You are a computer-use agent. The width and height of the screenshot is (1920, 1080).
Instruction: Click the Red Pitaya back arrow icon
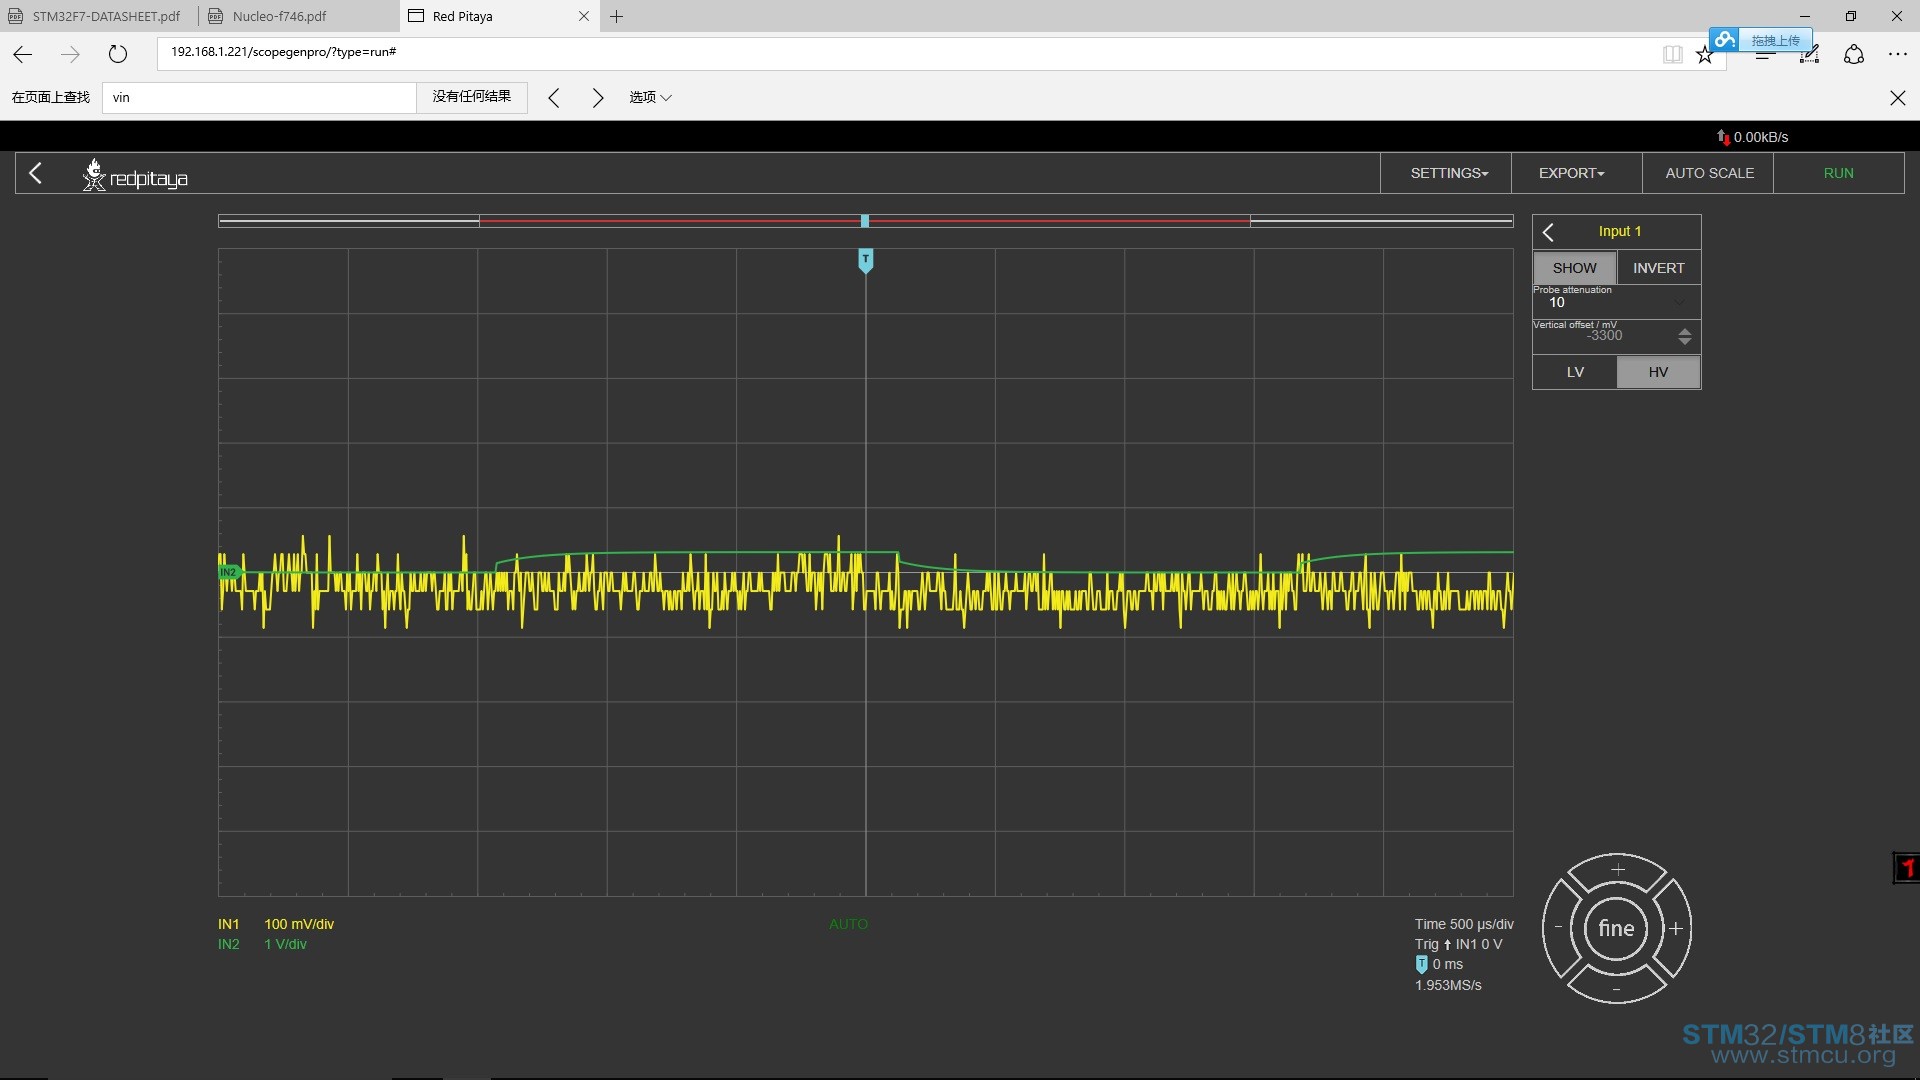(x=36, y=173)
